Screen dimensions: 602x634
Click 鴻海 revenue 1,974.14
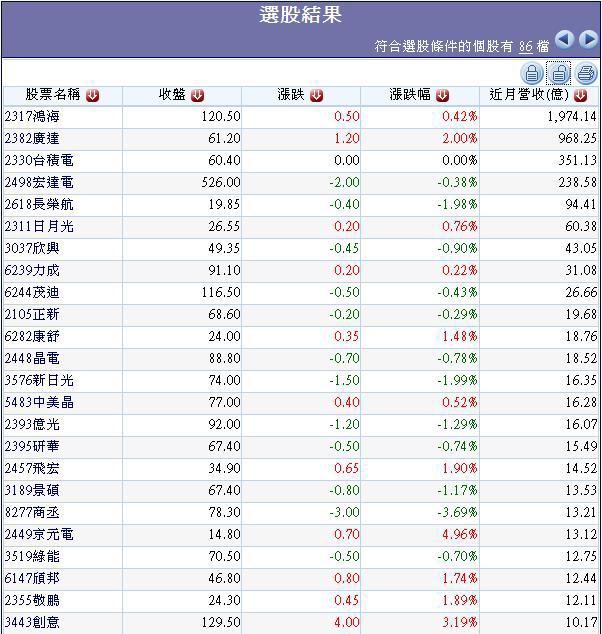tap(572, 117)
